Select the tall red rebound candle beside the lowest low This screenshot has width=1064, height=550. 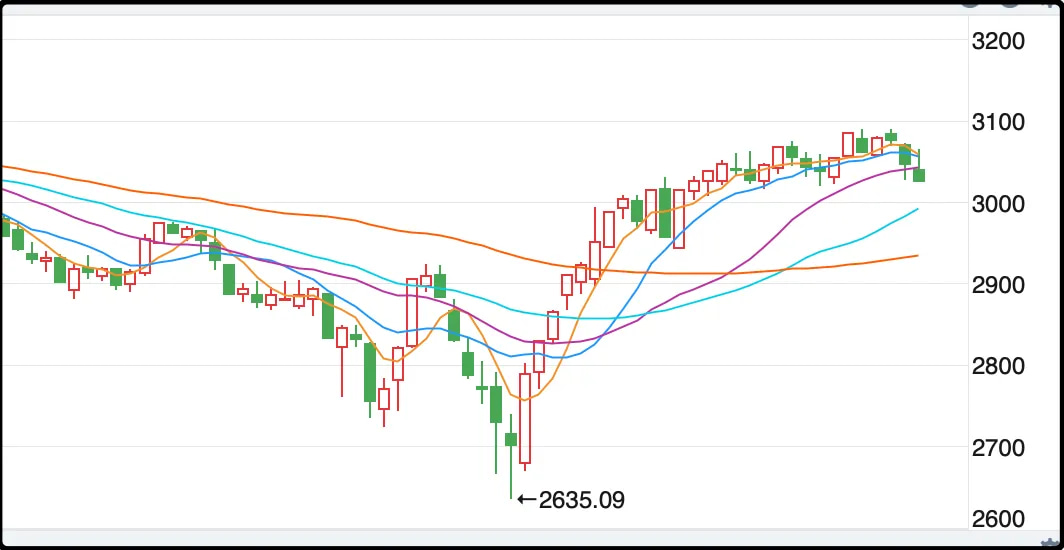click(x=525, y=418)
